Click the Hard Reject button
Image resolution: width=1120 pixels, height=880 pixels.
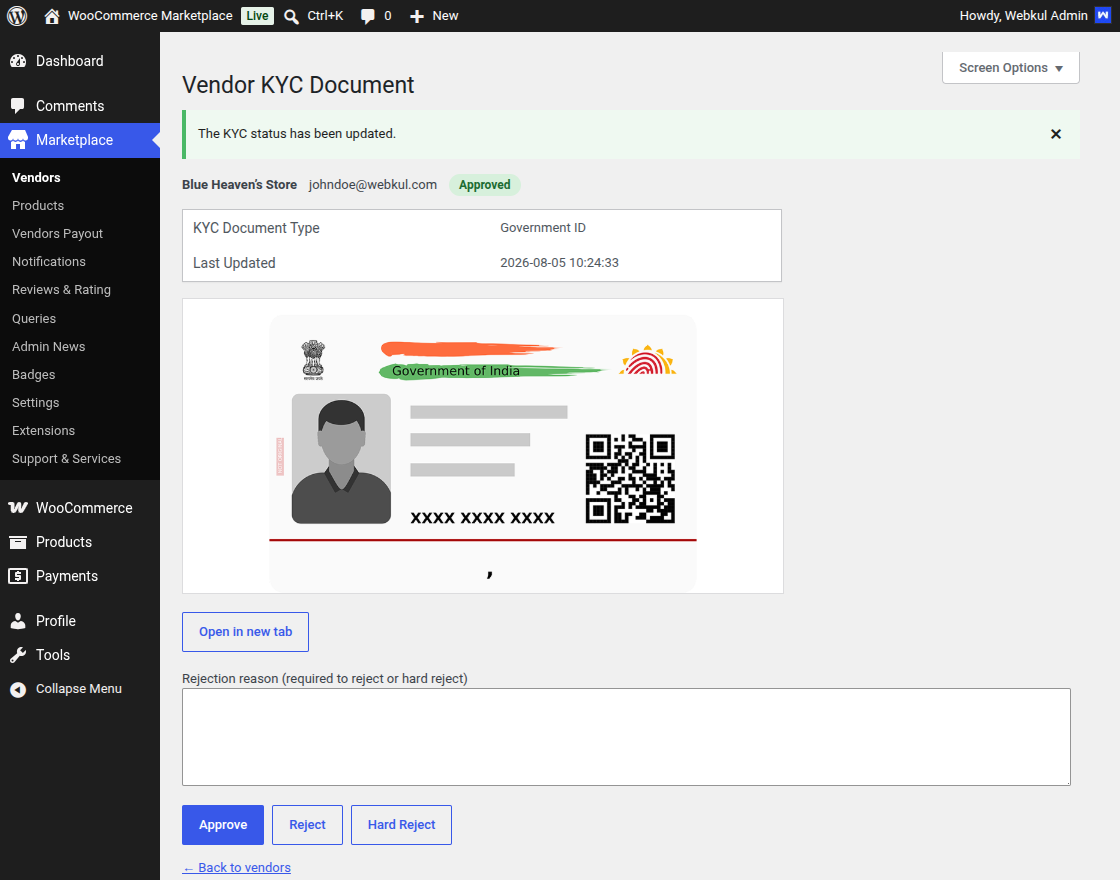[x=401, y=825]
